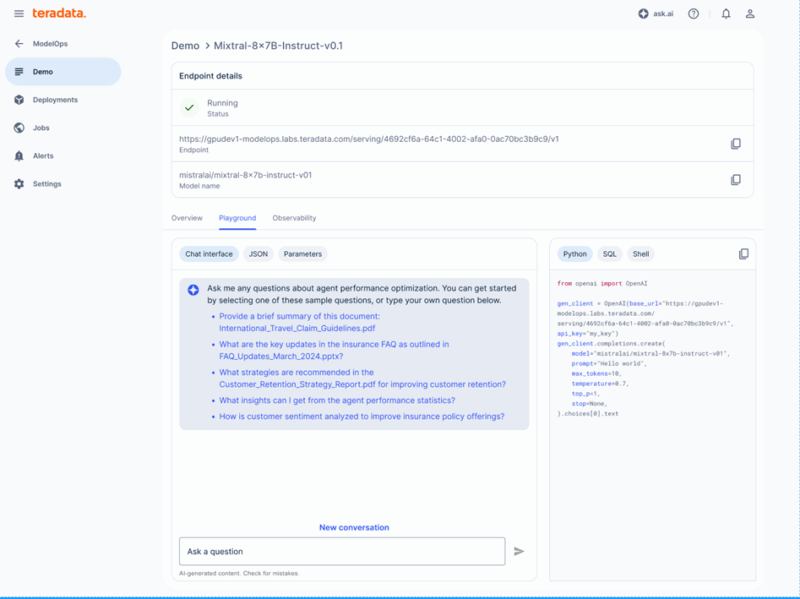800x599 pixels.
Task: Go back using ModelOps arrow
Action: pos(19,44)
